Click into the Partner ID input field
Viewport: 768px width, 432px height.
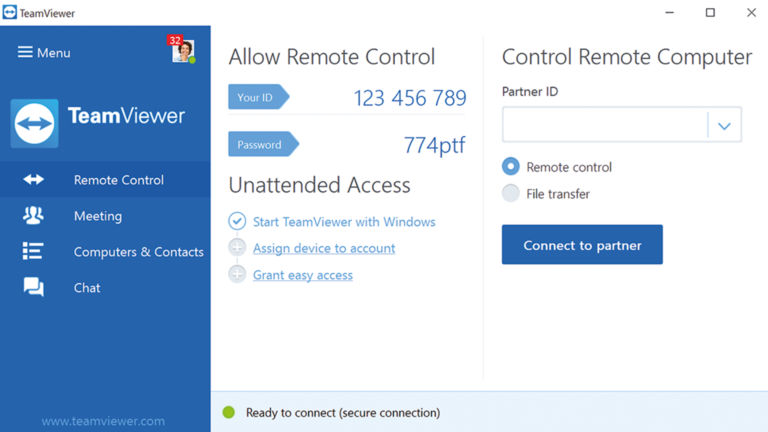[x=604, y=126]
